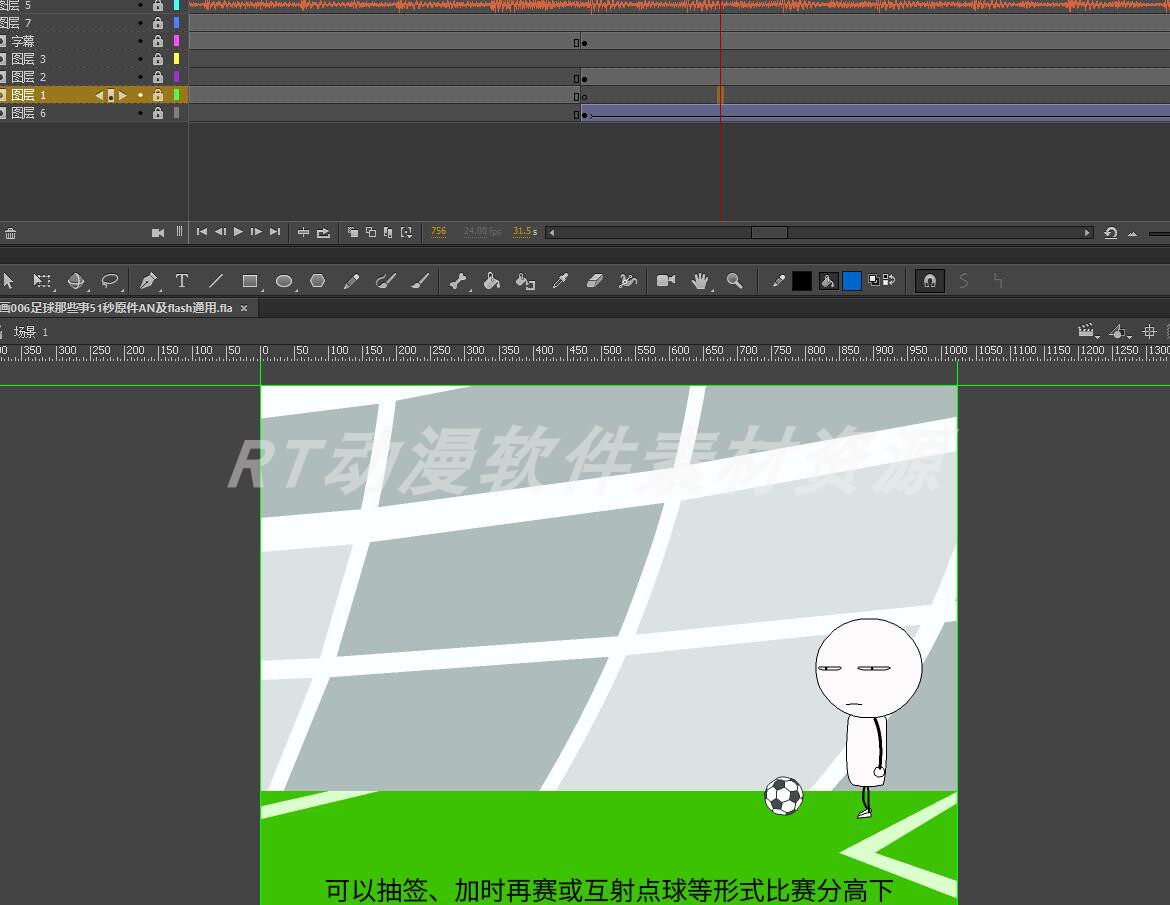Image resolution: width=1170 pixels, height=905 pixels.
Task: Toggle lock on 图层 2
Action: [x=157, y=77]
